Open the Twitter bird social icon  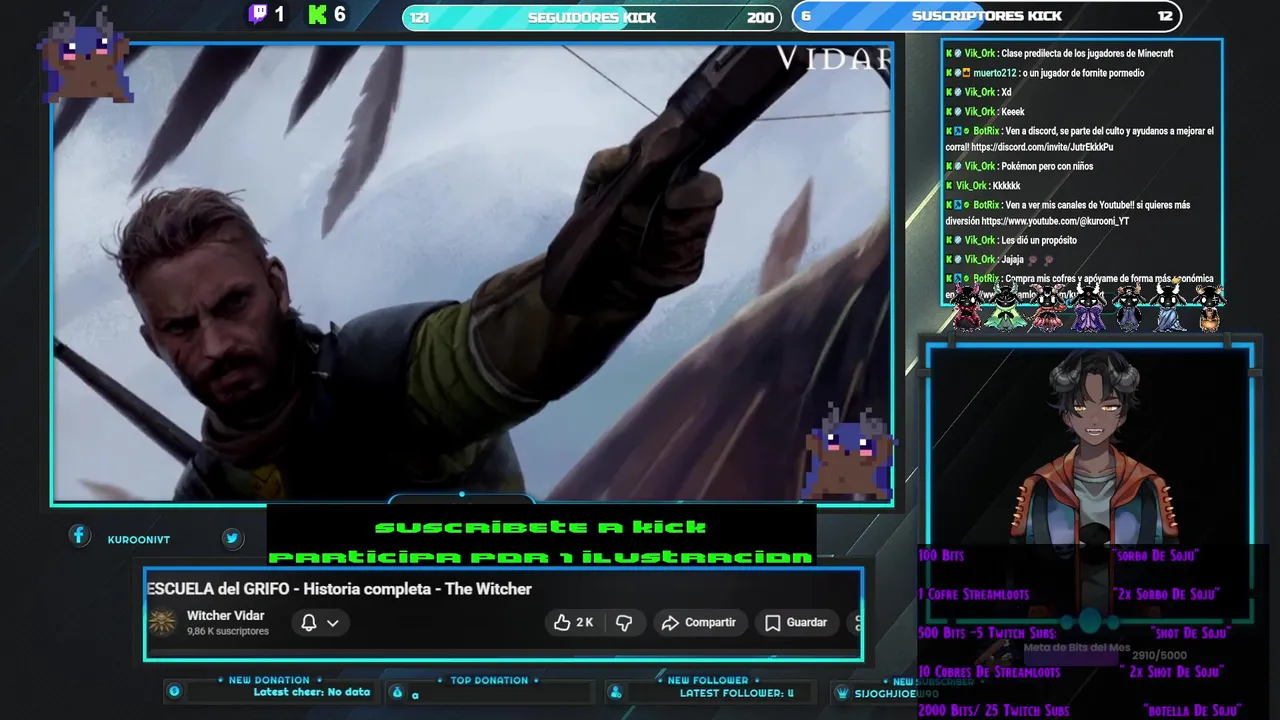click(x=232, y=538)
